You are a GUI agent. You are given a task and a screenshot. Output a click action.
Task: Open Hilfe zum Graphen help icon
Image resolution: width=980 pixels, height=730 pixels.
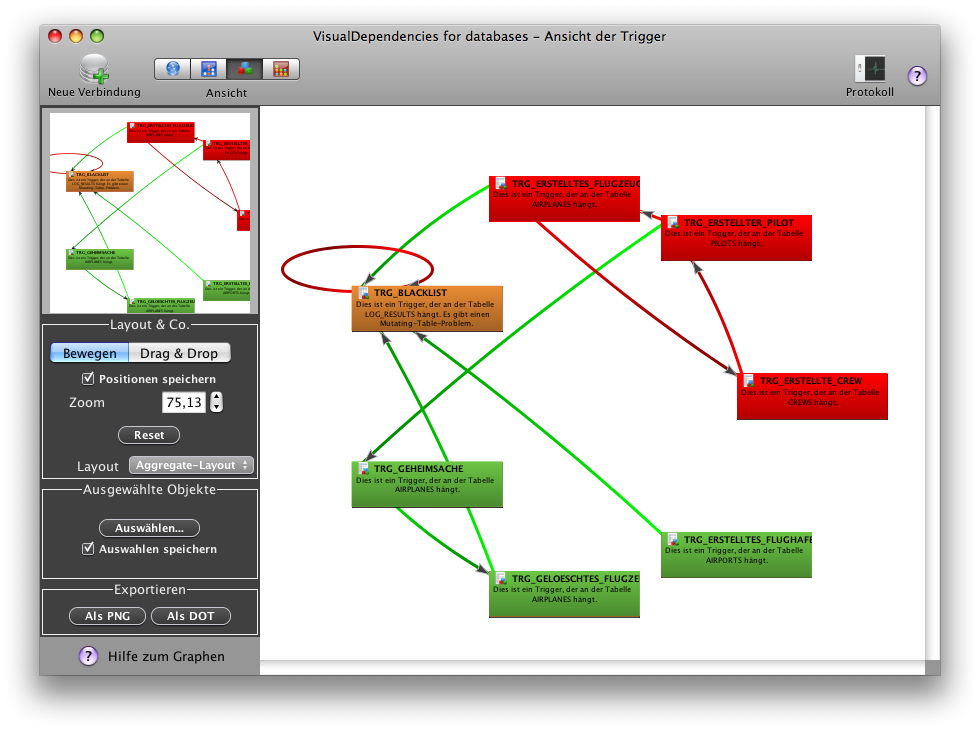(88, 656)
